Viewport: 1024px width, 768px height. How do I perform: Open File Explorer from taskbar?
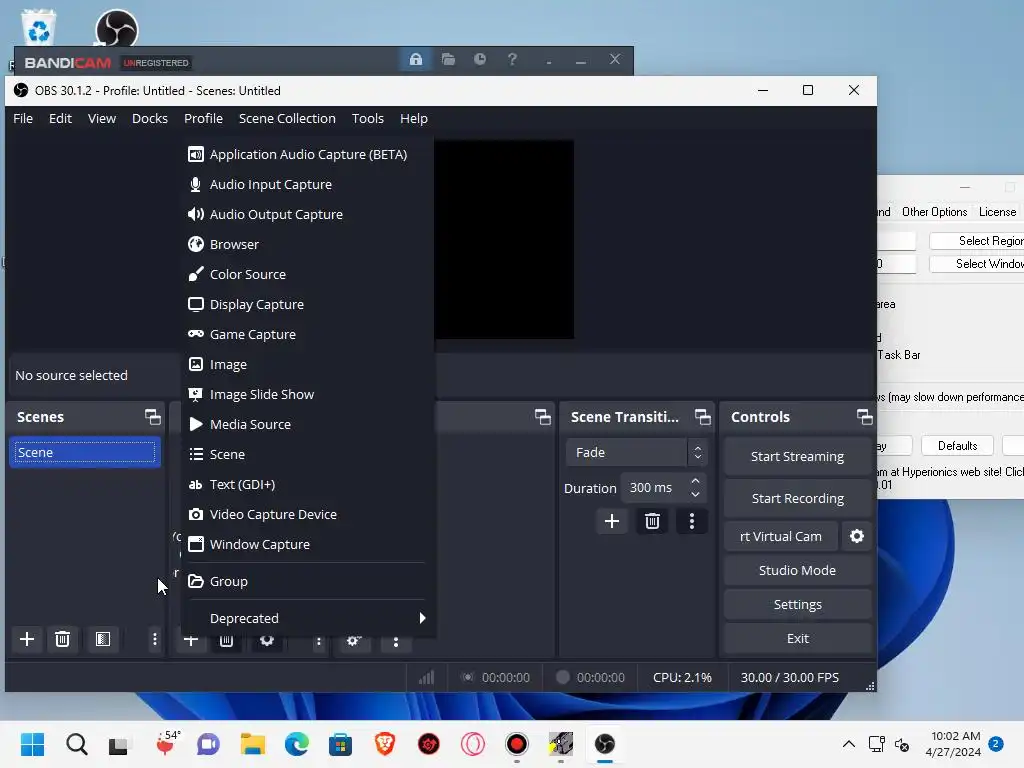253,744
